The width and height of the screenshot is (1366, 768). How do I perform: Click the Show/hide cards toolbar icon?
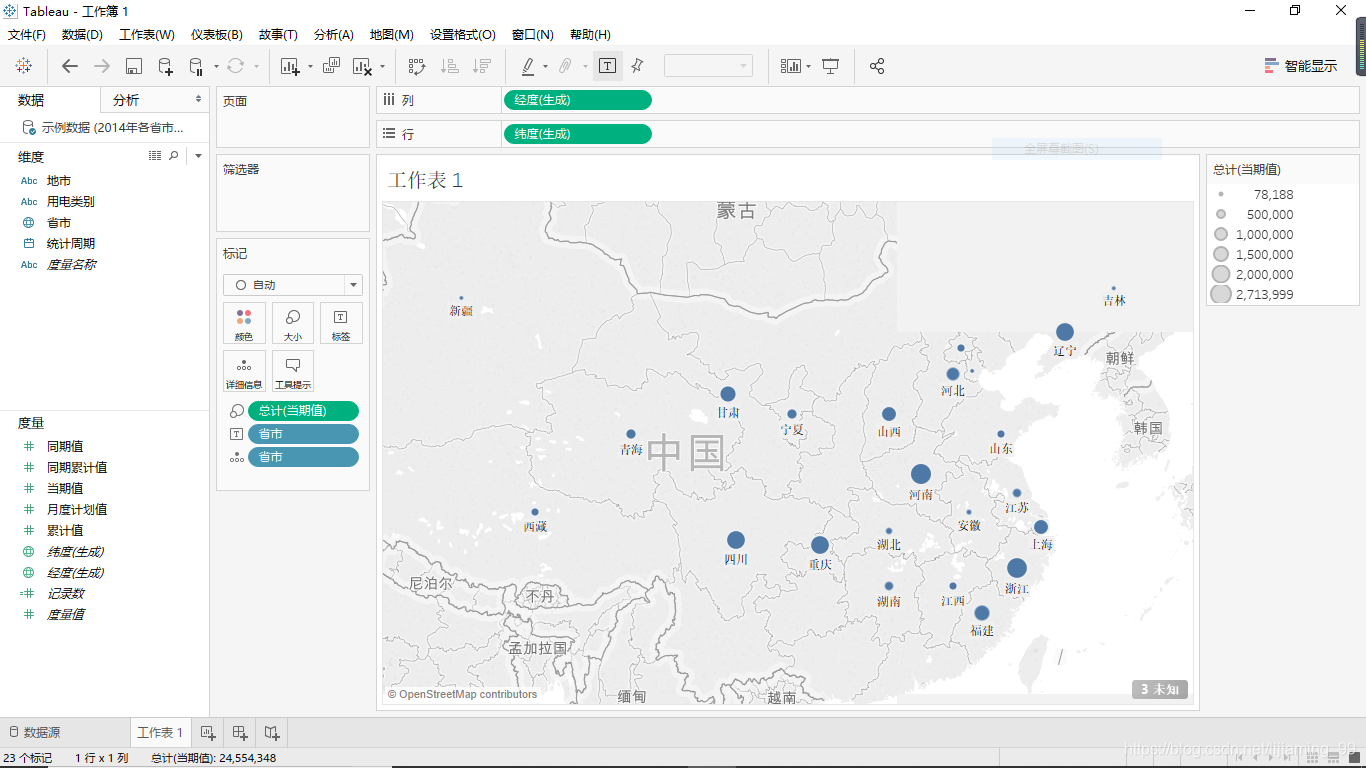tap(791, 66)
